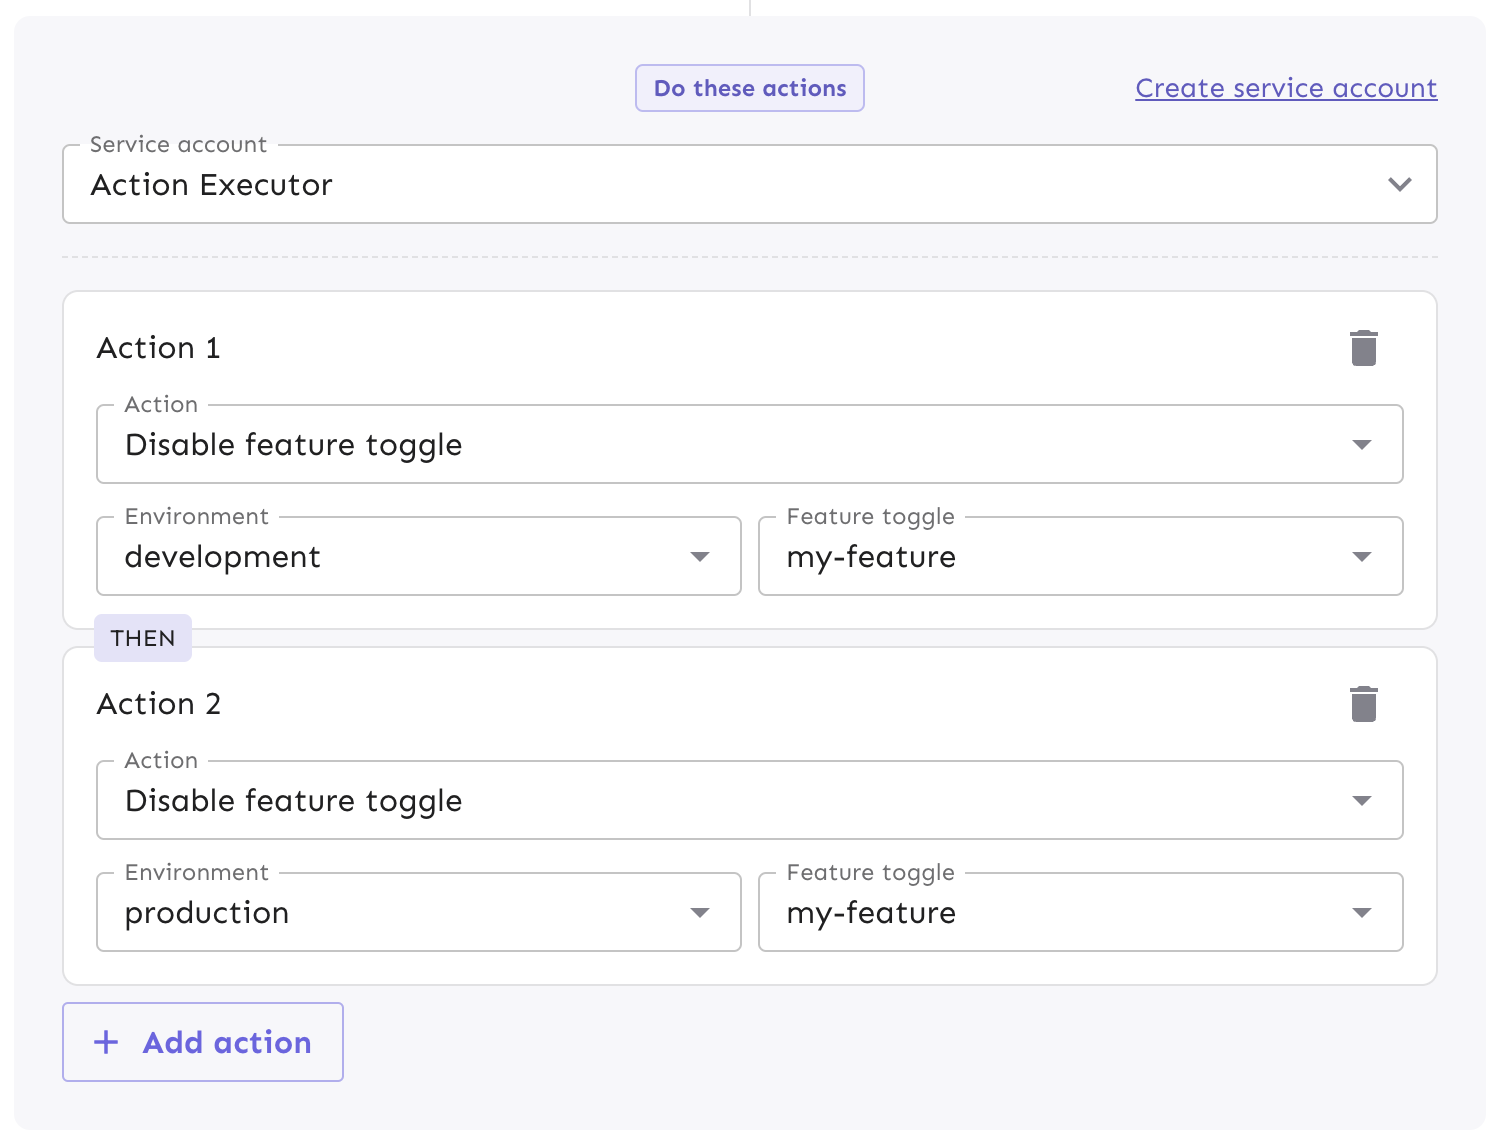Delete Action 2 using its trash icon
1504x1146 pixels.
pyautogui.click(x=1364, y=703)
